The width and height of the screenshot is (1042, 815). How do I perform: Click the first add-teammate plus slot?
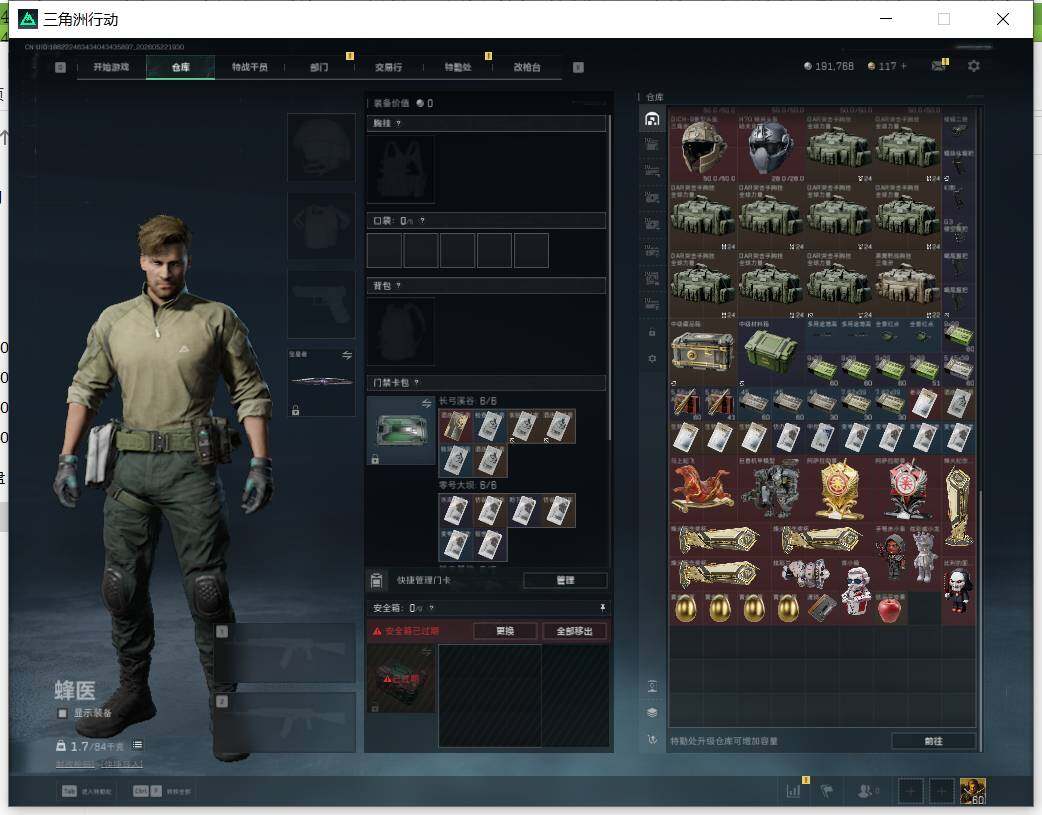click(910, 791)
